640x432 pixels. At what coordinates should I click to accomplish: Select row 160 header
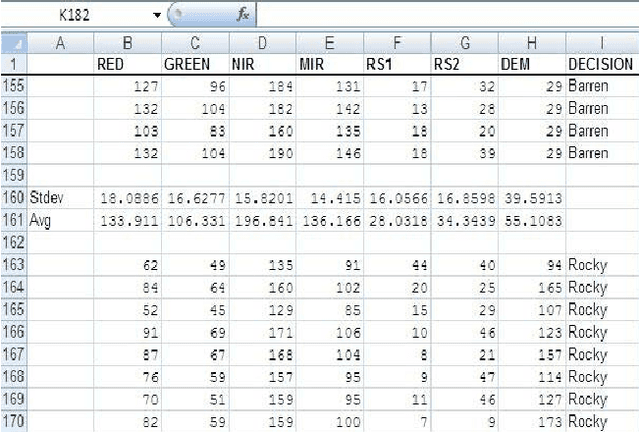(14, 196)
